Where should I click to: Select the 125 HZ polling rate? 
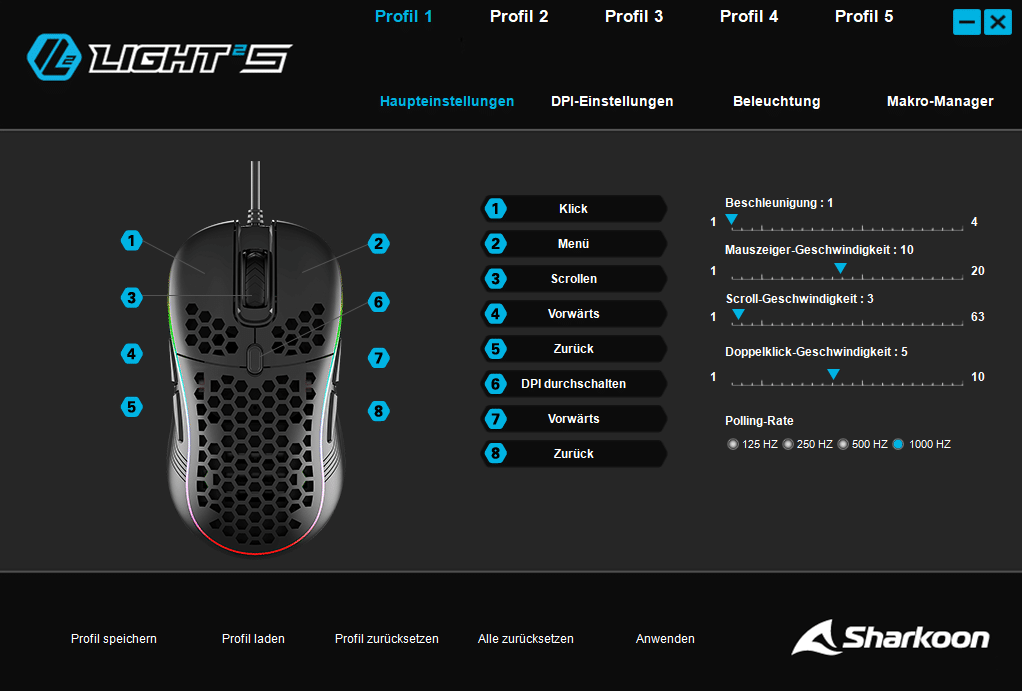(733, 444)
